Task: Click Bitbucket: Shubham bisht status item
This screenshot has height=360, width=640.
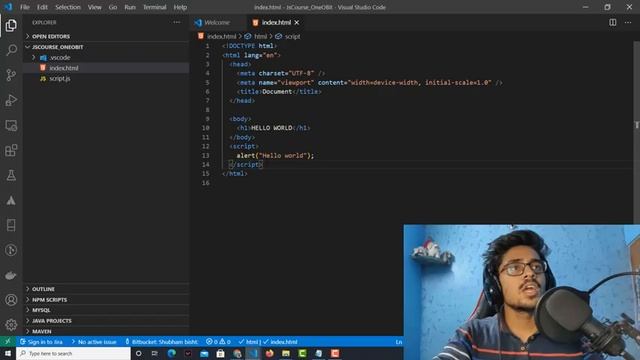Action: [x=162, y=342]
